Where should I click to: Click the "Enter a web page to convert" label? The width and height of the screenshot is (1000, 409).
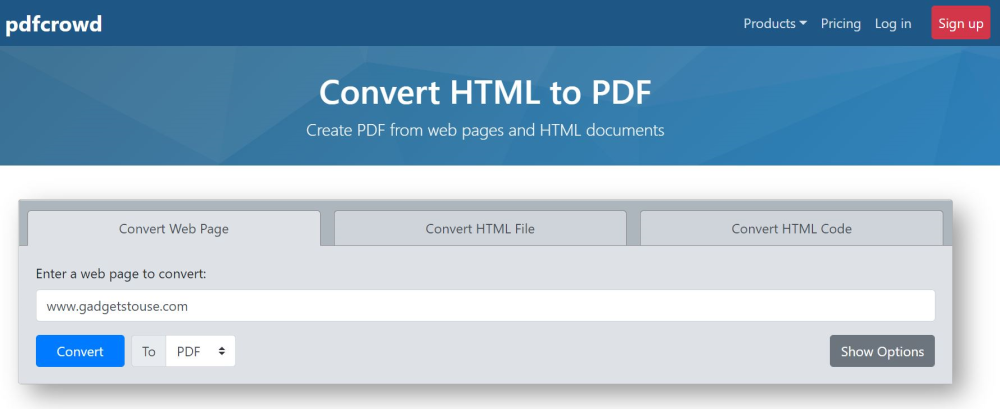click(127, 273)
